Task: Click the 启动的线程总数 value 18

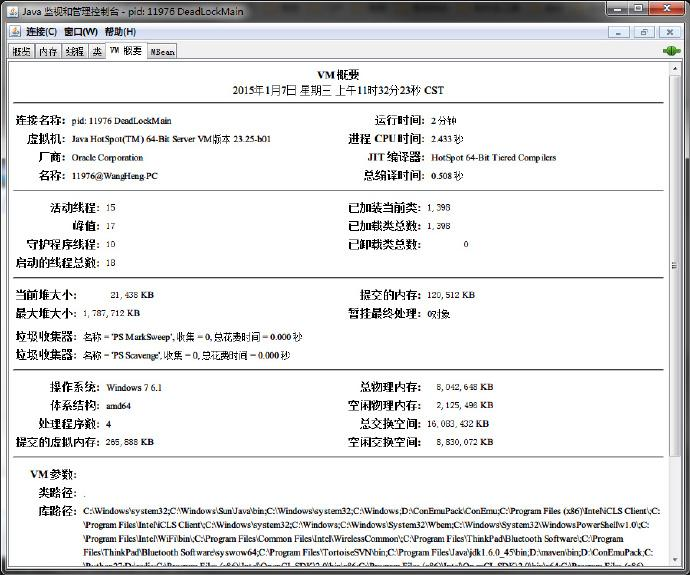Action: coord(110,263)
